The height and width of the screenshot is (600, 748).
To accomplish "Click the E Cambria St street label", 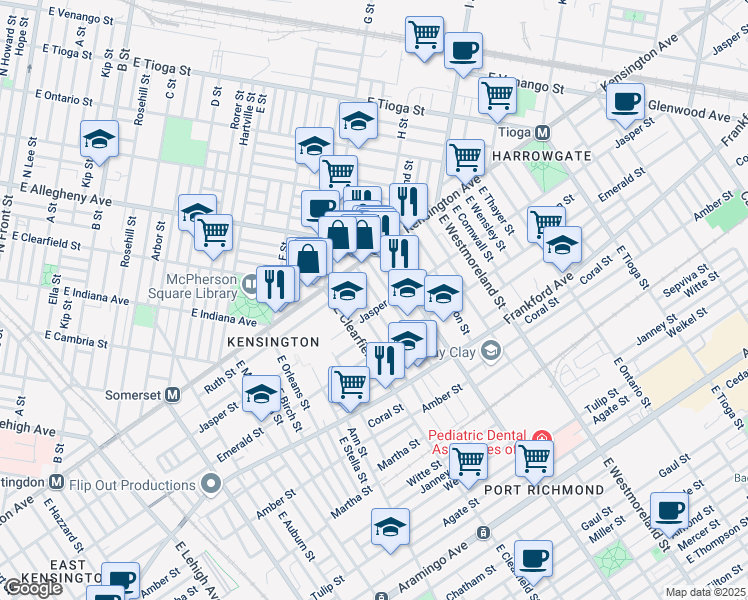I will tap(76, 339).
